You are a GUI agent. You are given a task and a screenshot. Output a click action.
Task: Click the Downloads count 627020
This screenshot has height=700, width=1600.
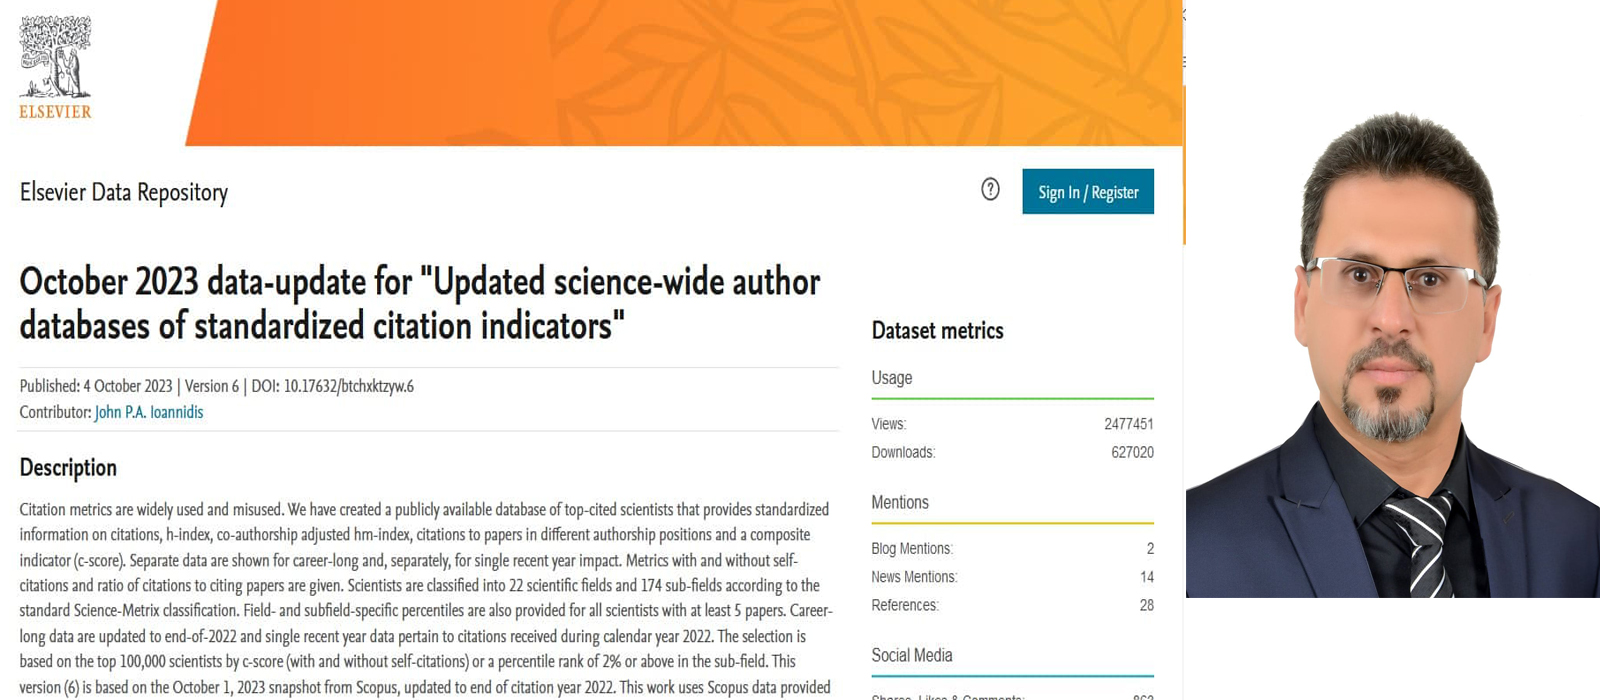point(1132,452)
